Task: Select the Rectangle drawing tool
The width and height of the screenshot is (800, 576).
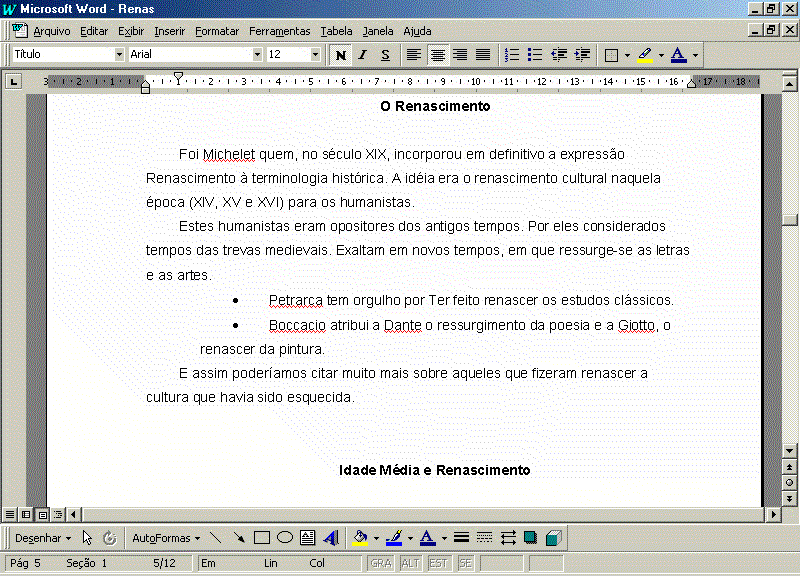Action: point(262,538)
